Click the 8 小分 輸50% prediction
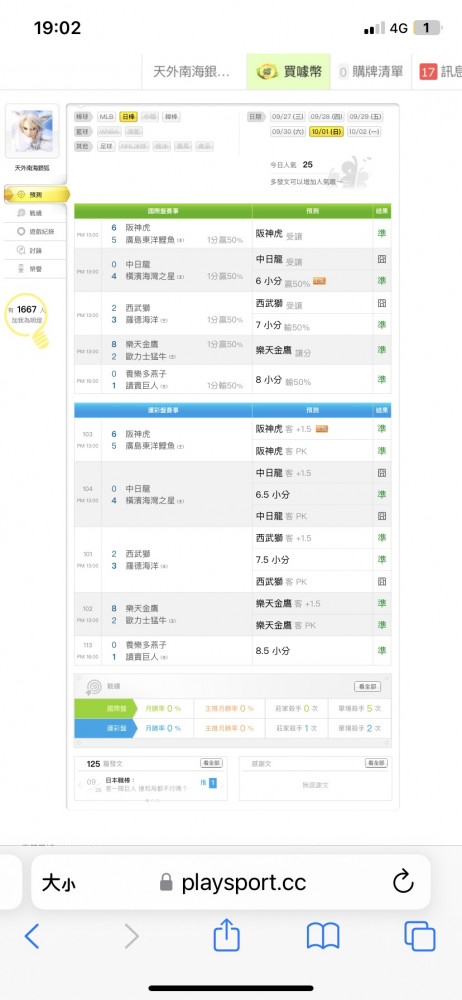Viewport: 462px width, 1000px height. (x=283, y=380)
